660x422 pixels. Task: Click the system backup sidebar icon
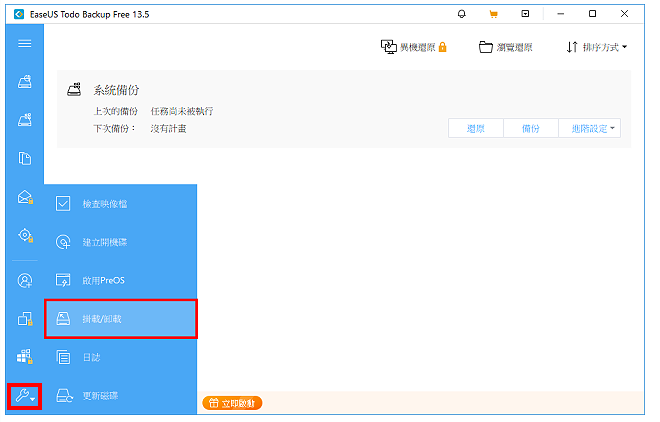[x=25, y=119]
